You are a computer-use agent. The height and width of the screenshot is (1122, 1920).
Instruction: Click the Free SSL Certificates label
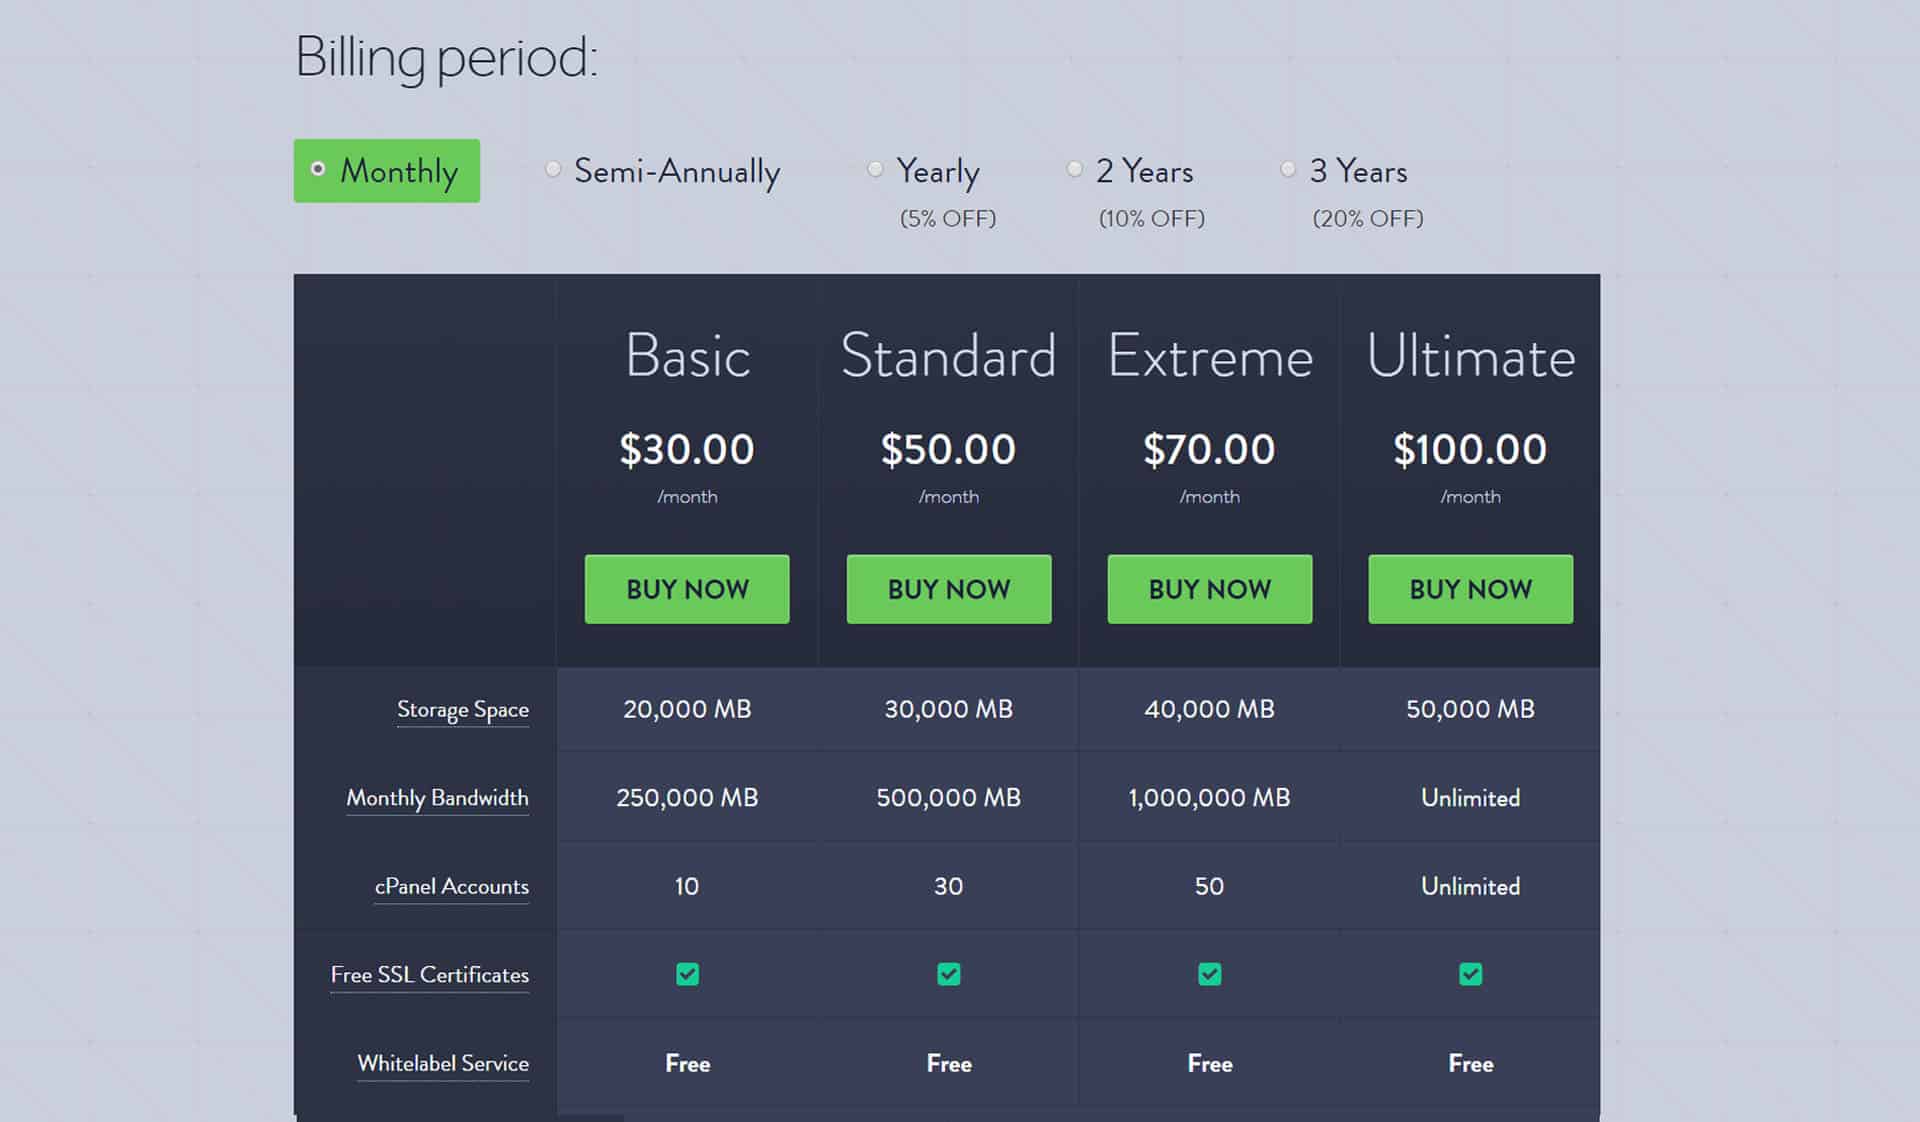tap(430, 975)
